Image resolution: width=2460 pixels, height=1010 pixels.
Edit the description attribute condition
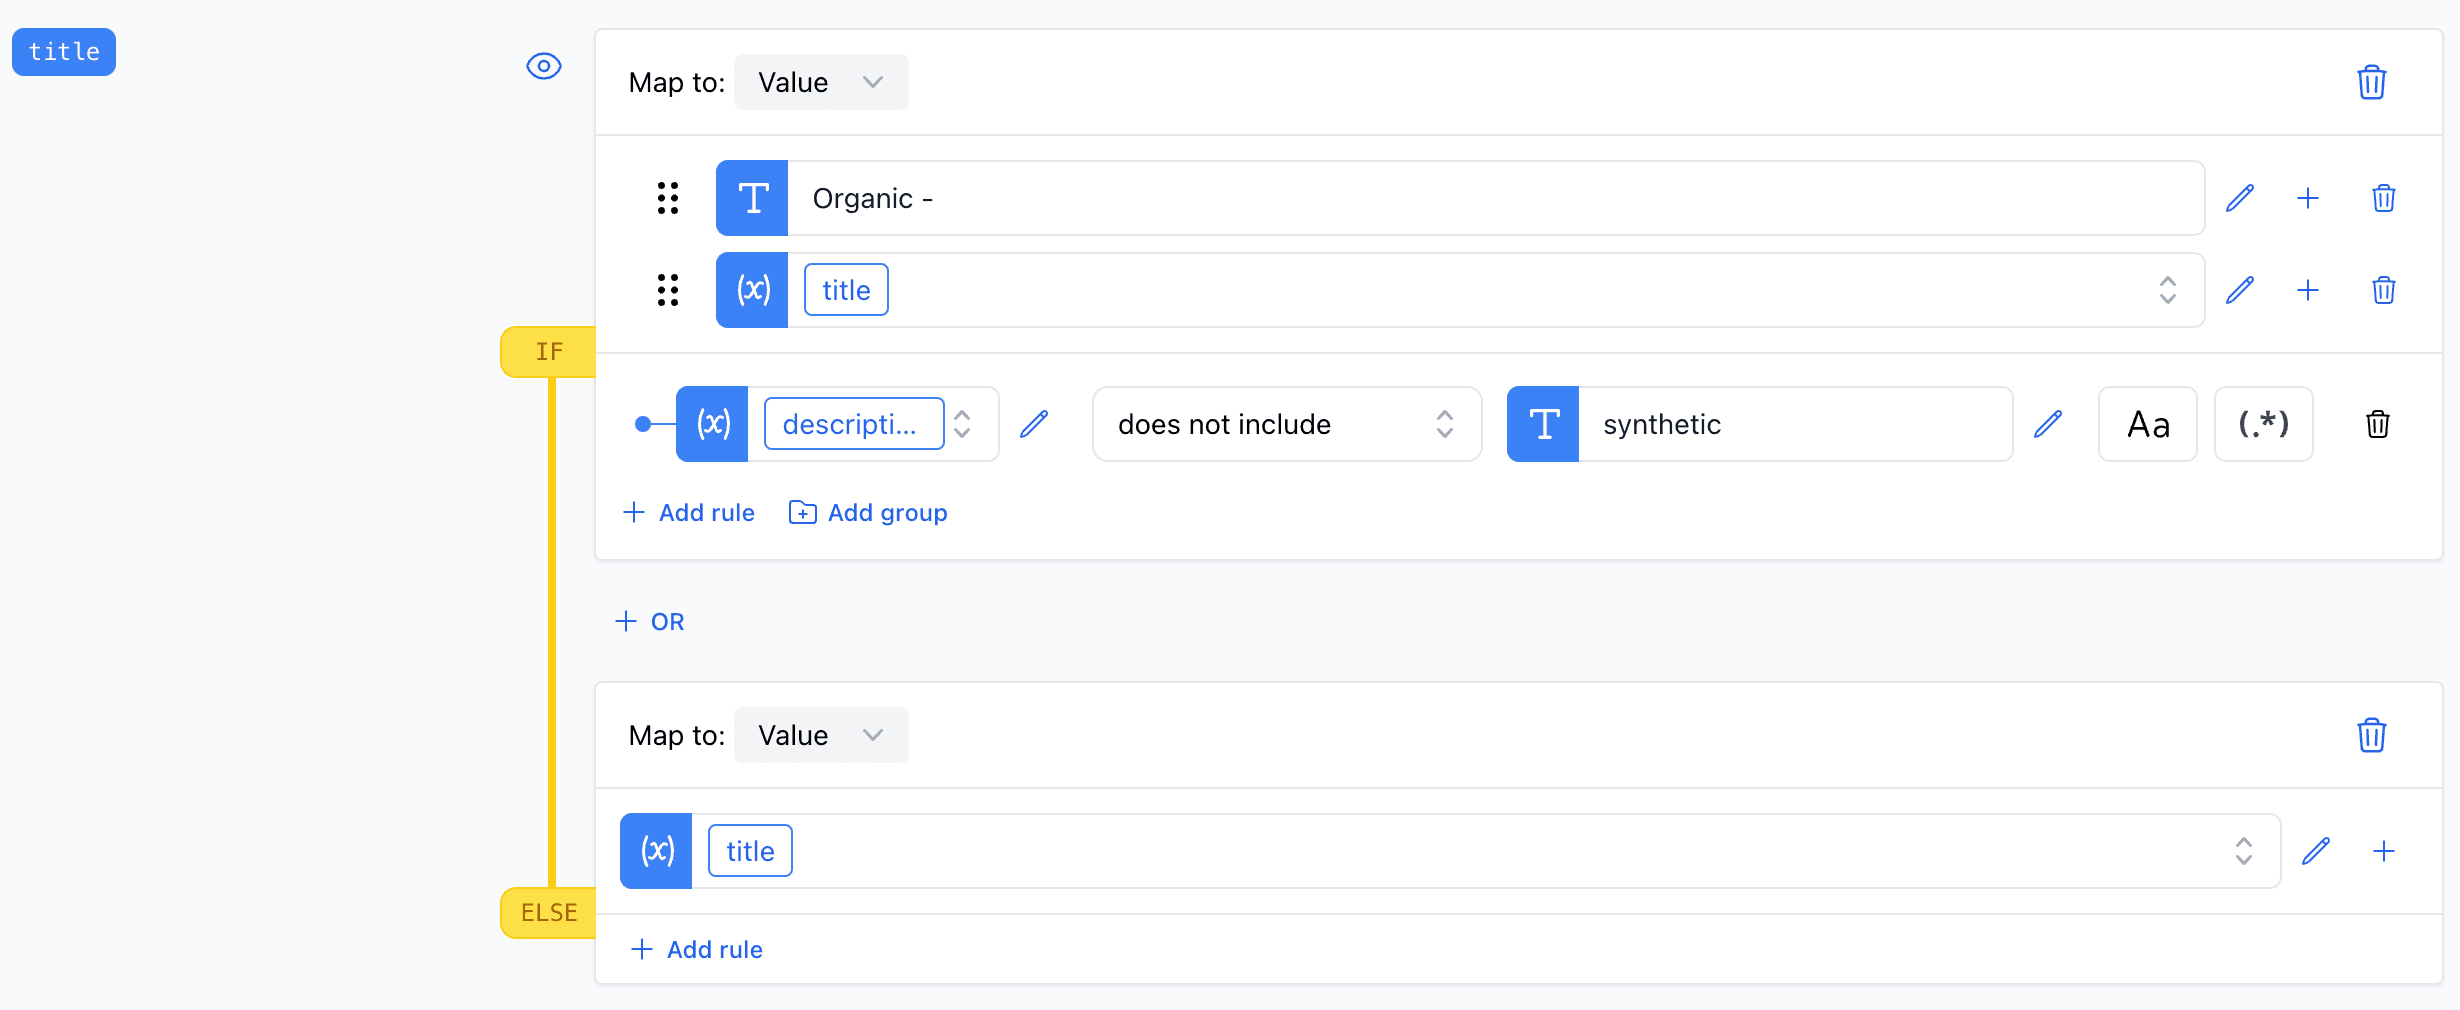pos(1035,424)
